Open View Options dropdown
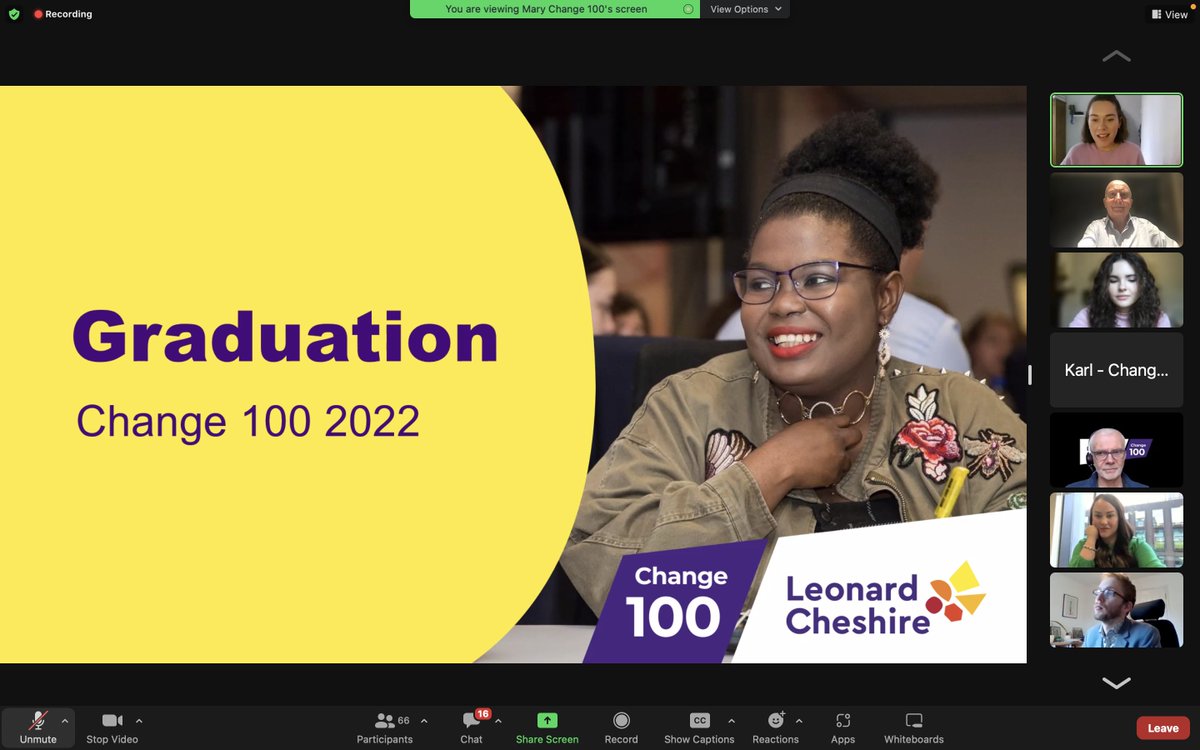1200x750 pixels. (745, 9)
